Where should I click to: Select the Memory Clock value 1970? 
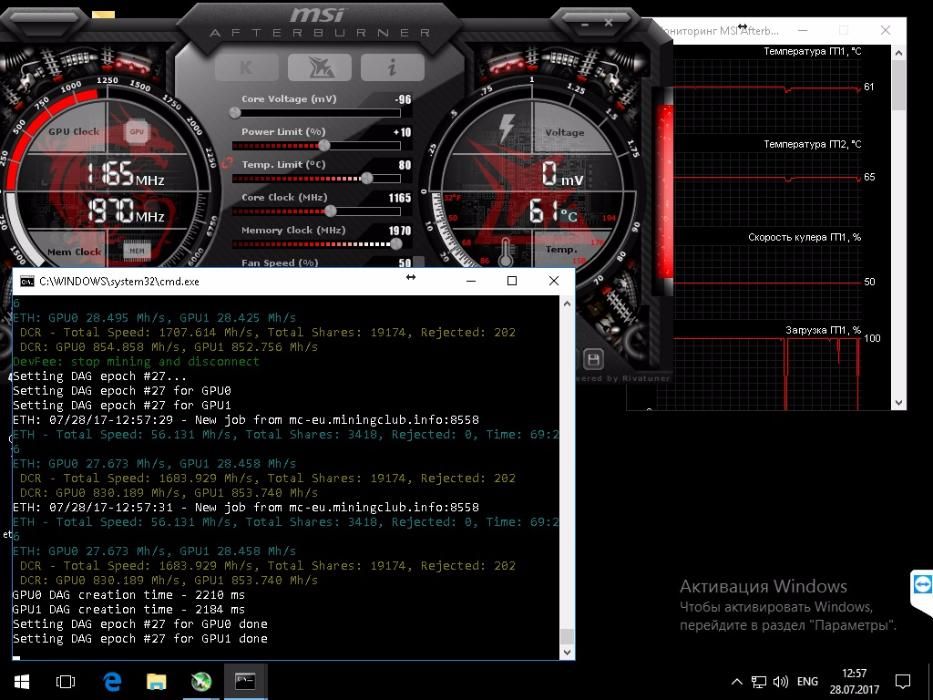tap(400, 230)
